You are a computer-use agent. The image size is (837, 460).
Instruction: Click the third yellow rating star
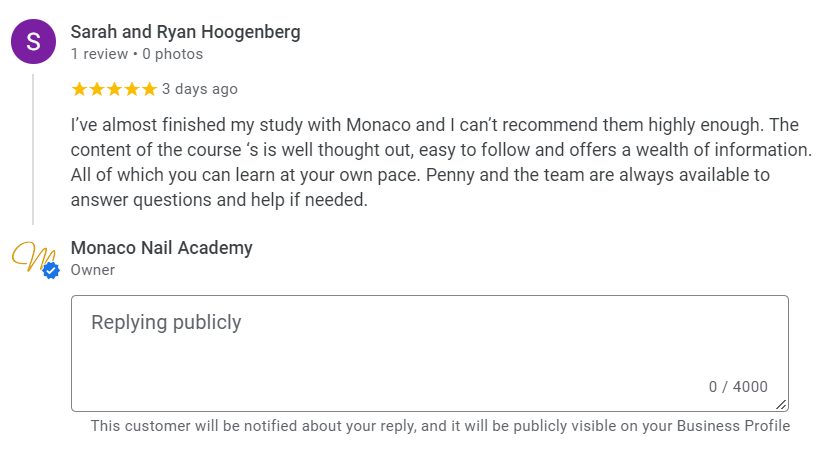[114, 89]
